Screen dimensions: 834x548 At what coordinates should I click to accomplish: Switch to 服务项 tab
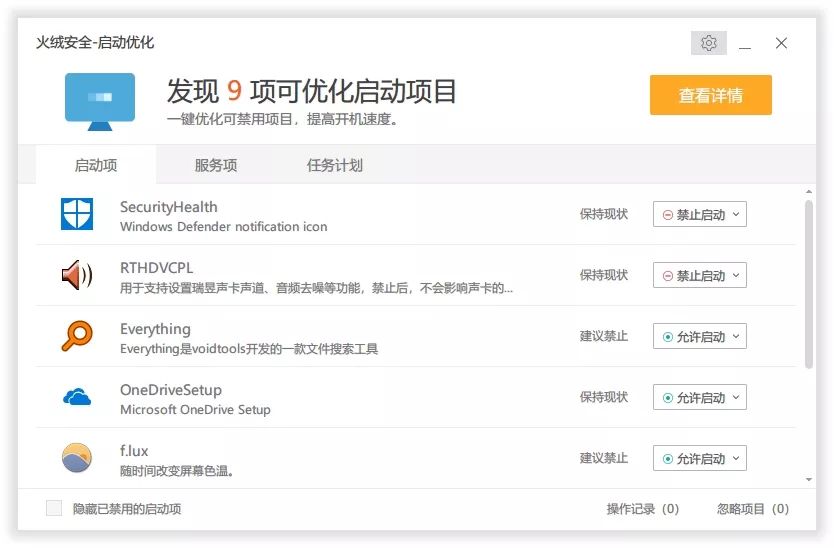pyautogui.click(x=215, y=165)
